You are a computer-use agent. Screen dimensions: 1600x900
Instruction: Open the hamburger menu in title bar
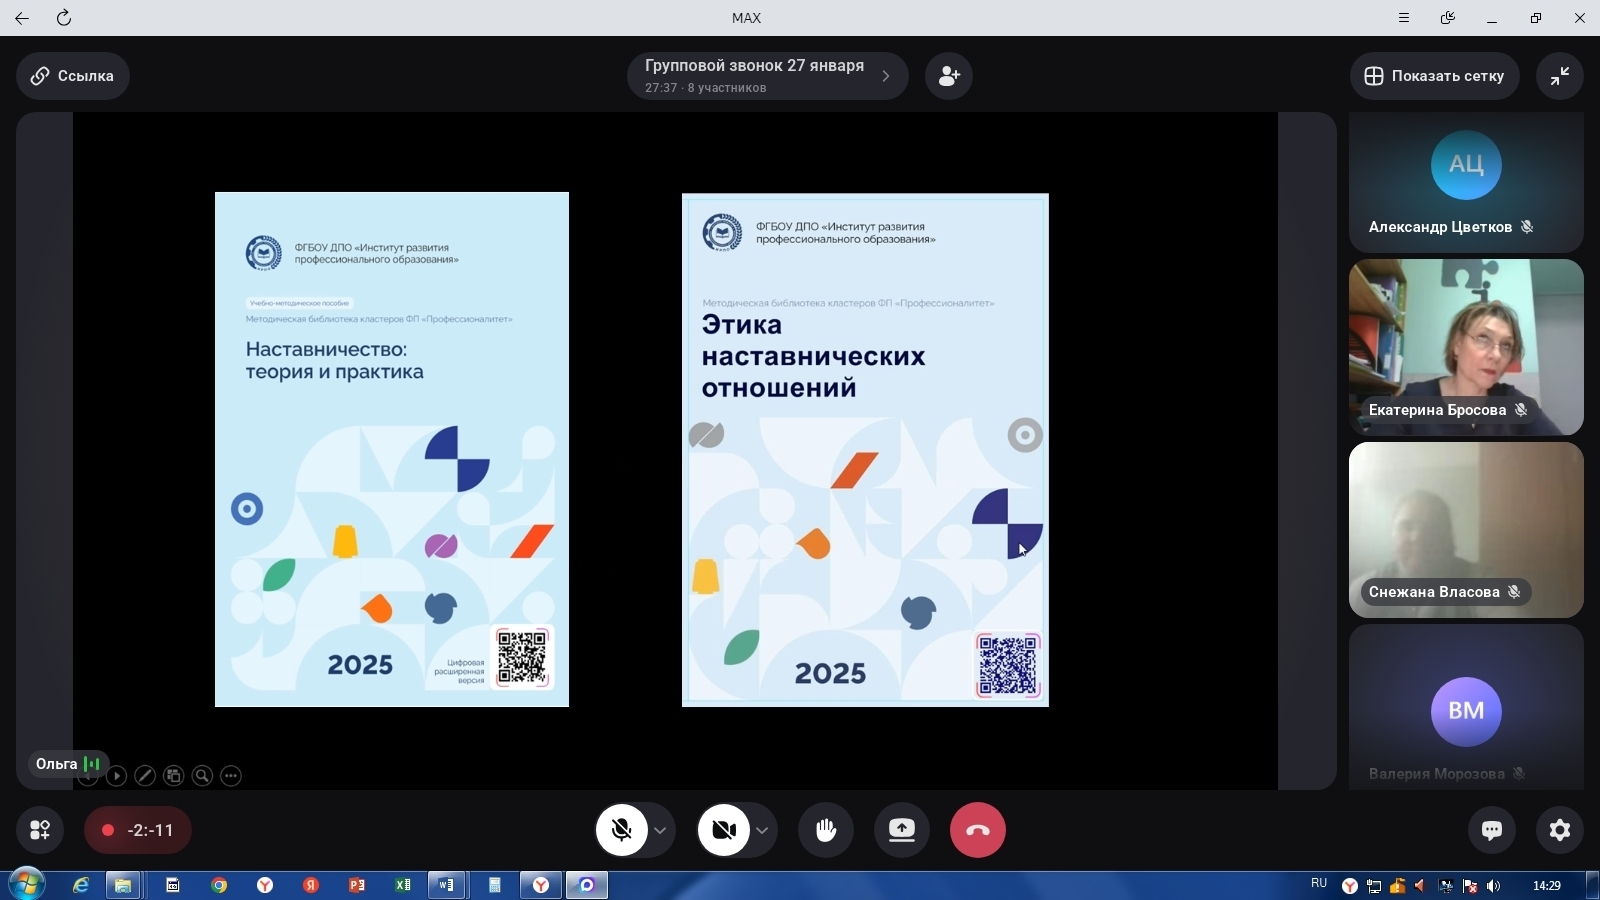1403,18
